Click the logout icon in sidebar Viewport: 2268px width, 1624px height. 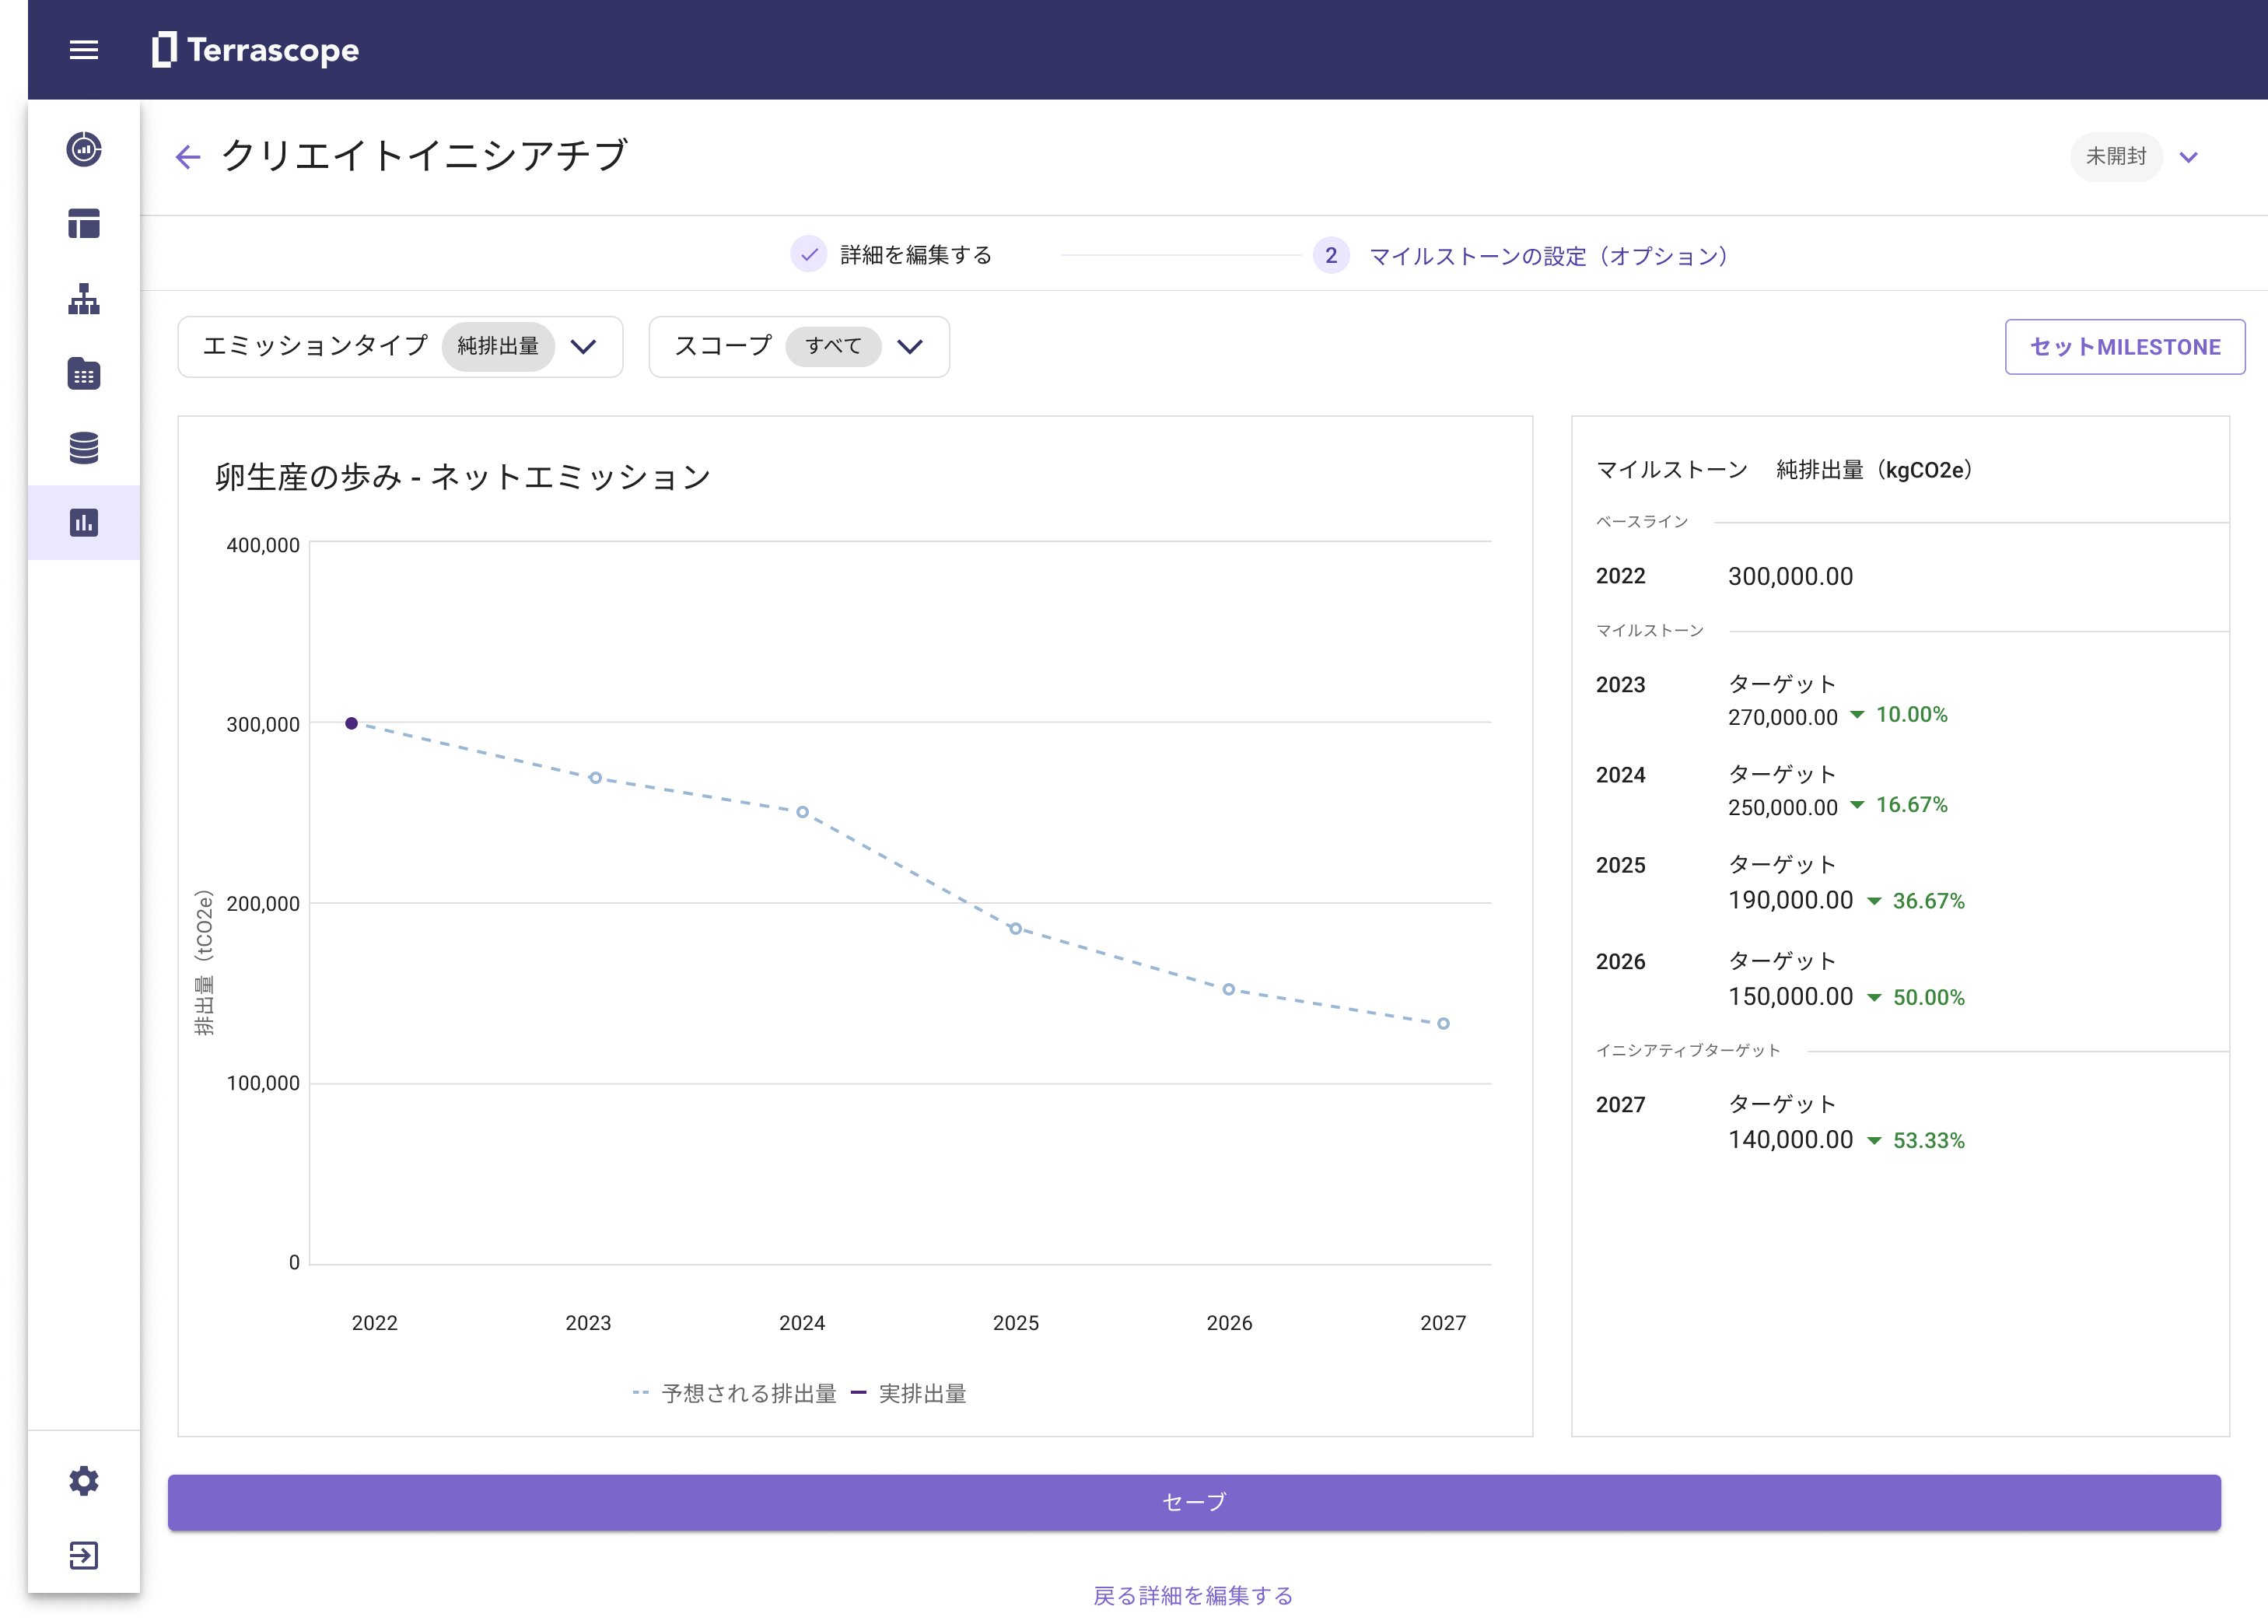[84, 1556]
